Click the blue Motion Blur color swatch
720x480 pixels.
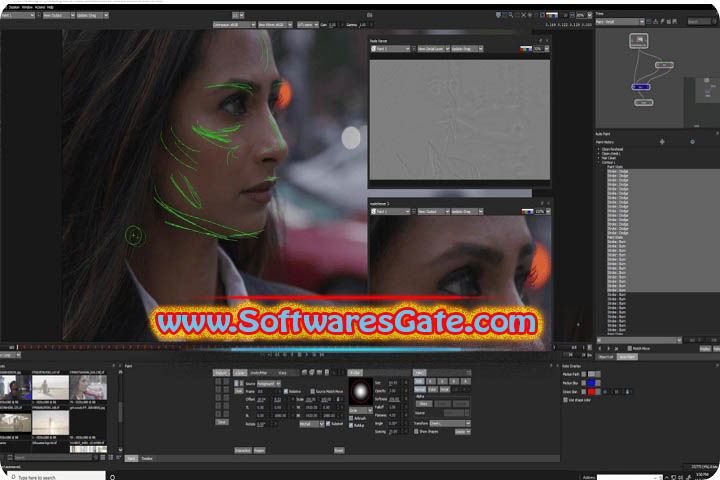point(591,383)
